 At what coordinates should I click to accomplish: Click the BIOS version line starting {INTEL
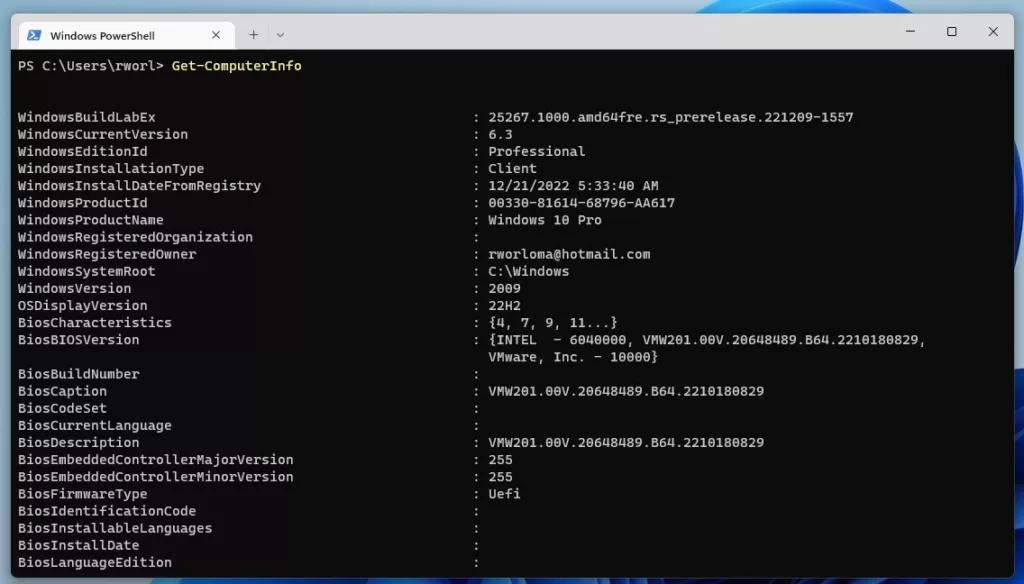point(707,340)
